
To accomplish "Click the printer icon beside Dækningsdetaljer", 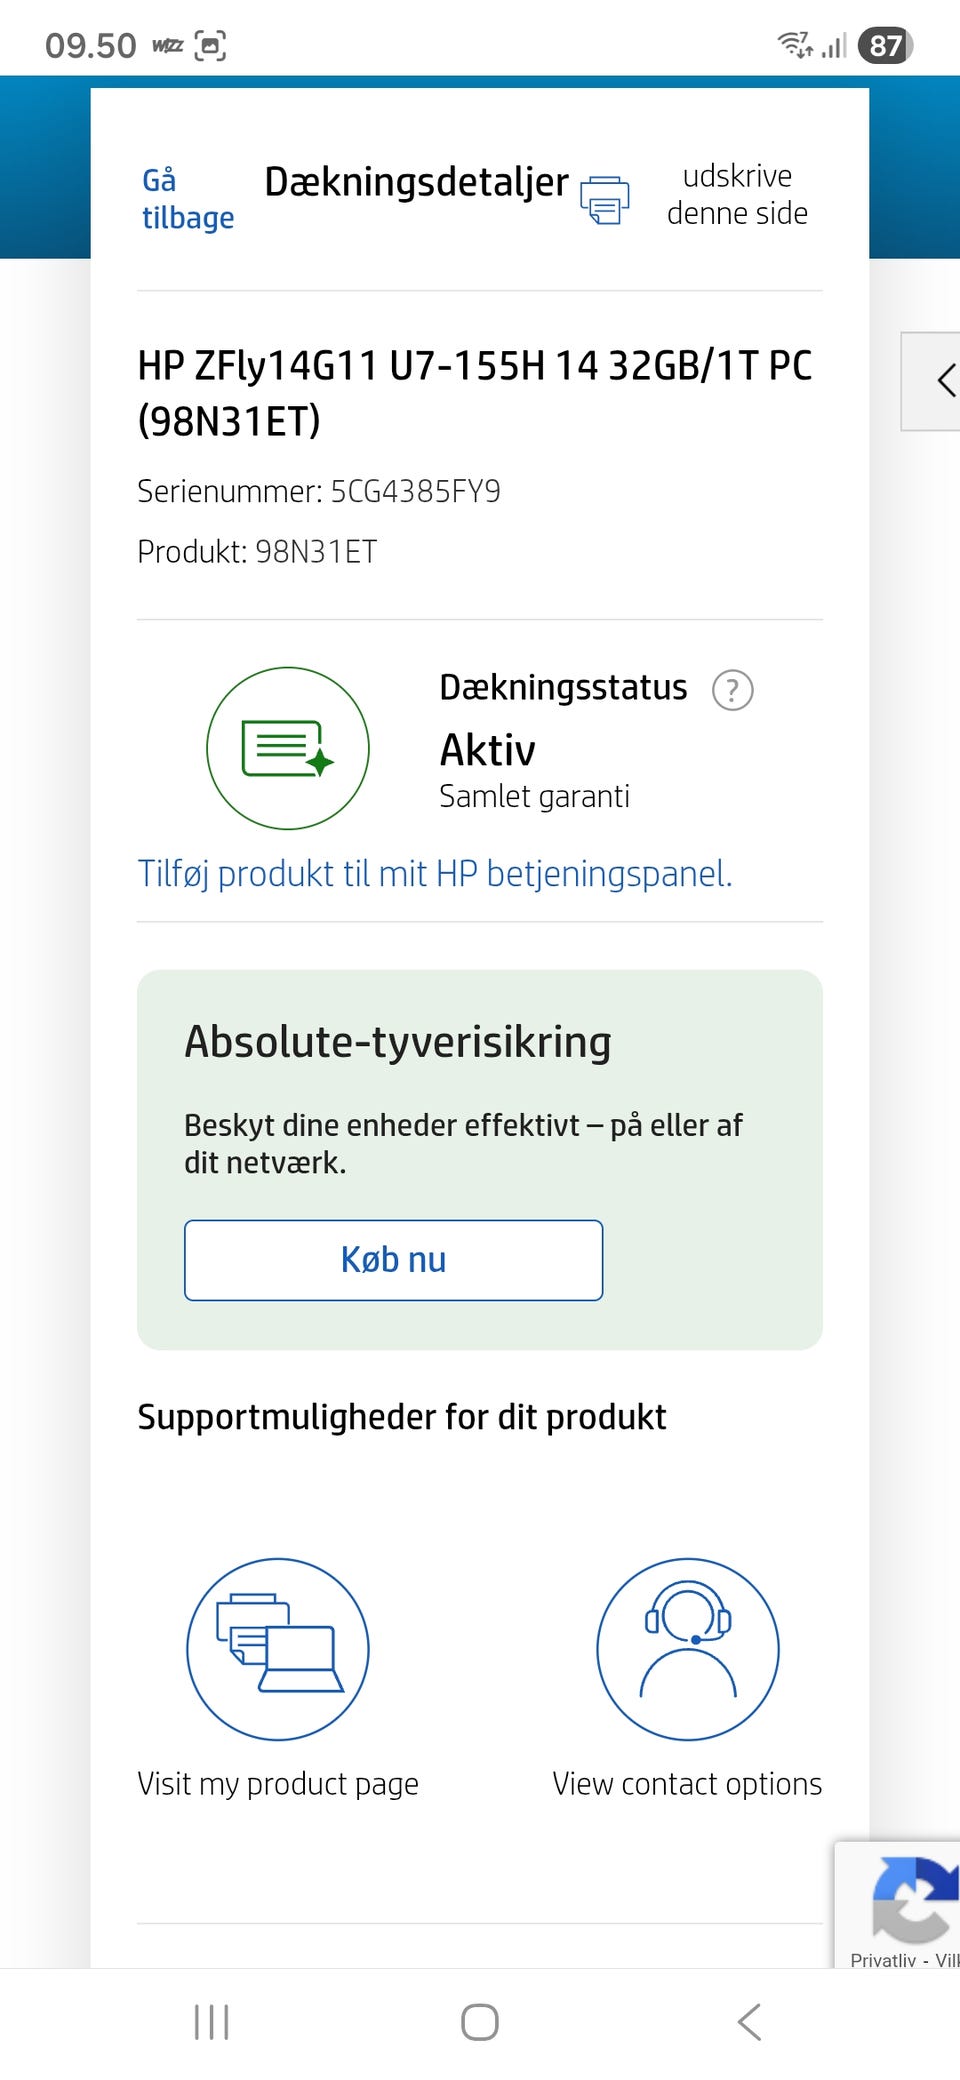I will pyautogui.click(x=605, y=199).
